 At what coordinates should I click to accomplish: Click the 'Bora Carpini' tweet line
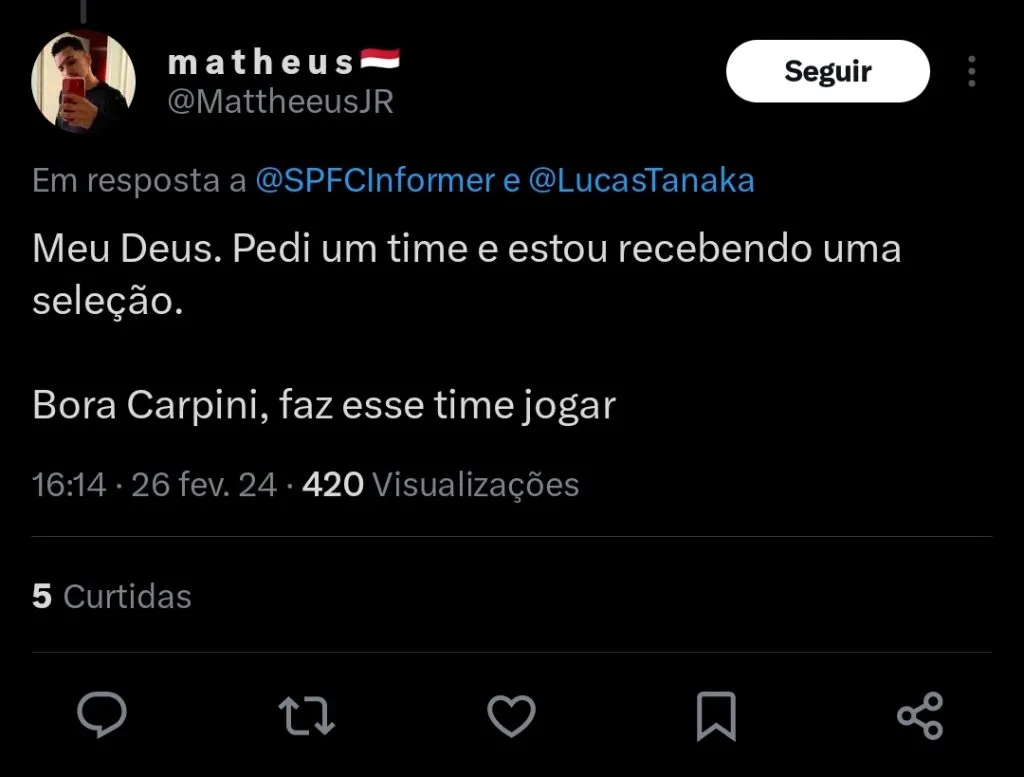point(324,405)
